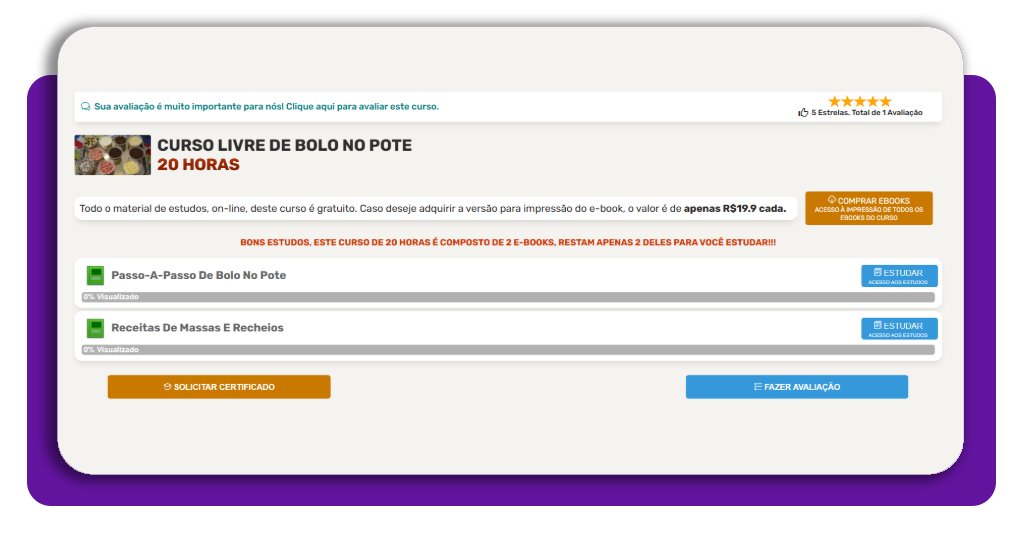
Task: Open Estudar for Receitas De Massas E Recheios
Action: (x=899, y=328)
